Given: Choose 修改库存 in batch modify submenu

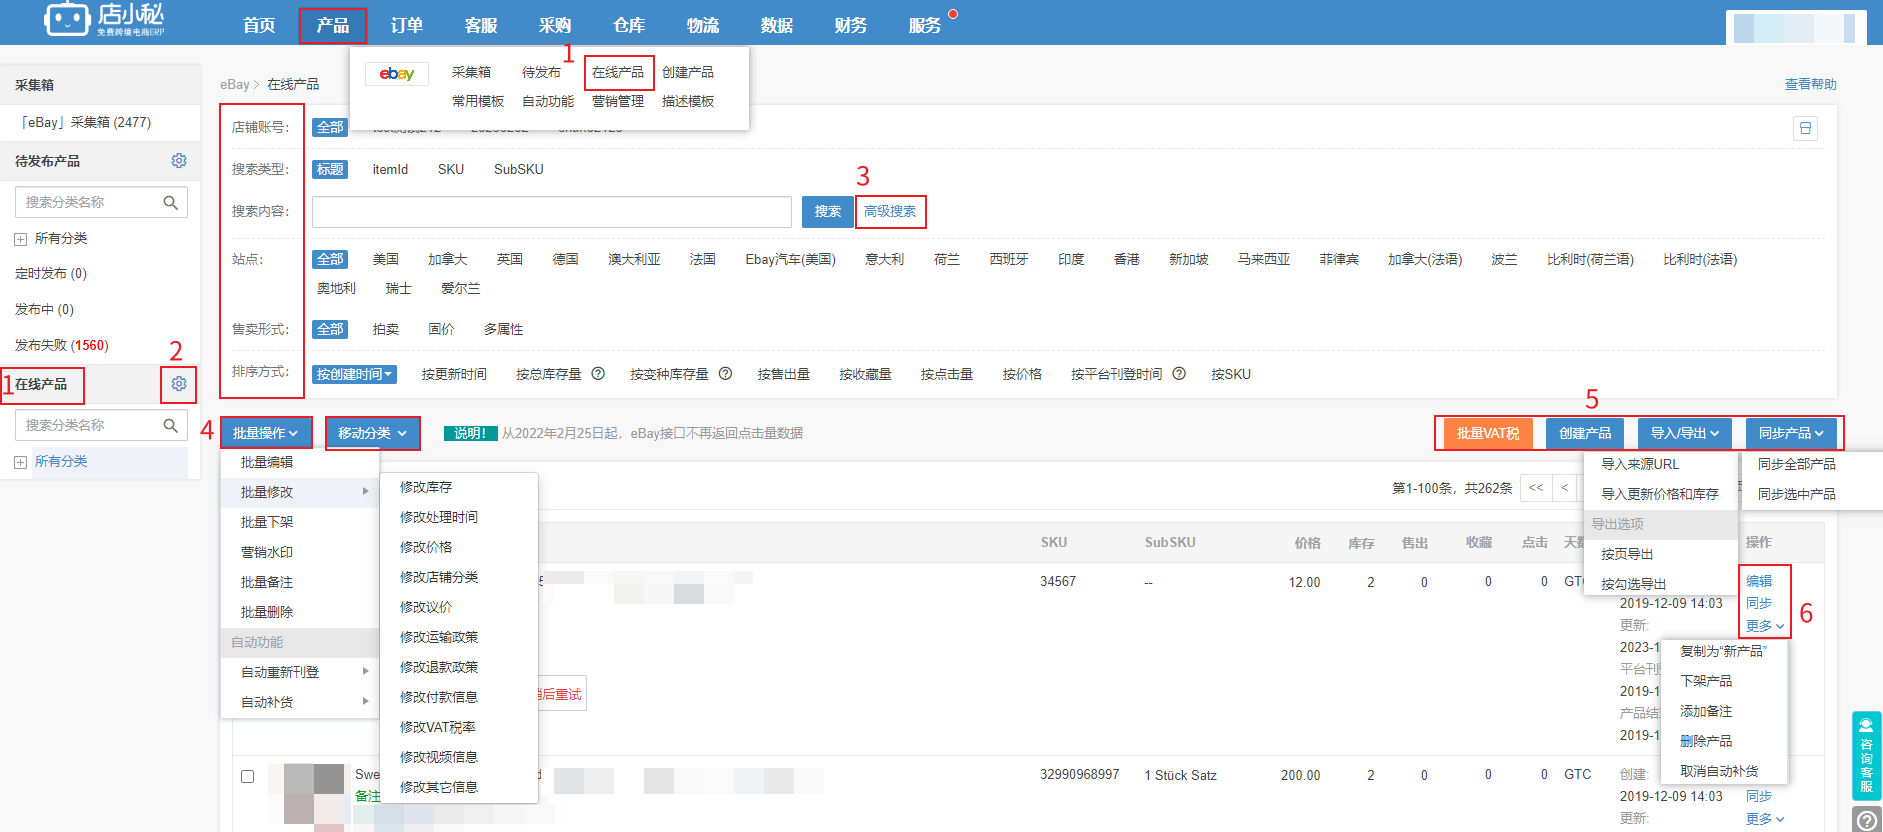Looking at the screenshot, I should (426, 487).
